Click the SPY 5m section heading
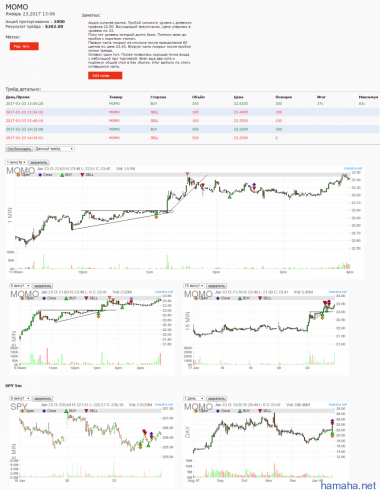380x490 pixels. click(x=13, y=386)
